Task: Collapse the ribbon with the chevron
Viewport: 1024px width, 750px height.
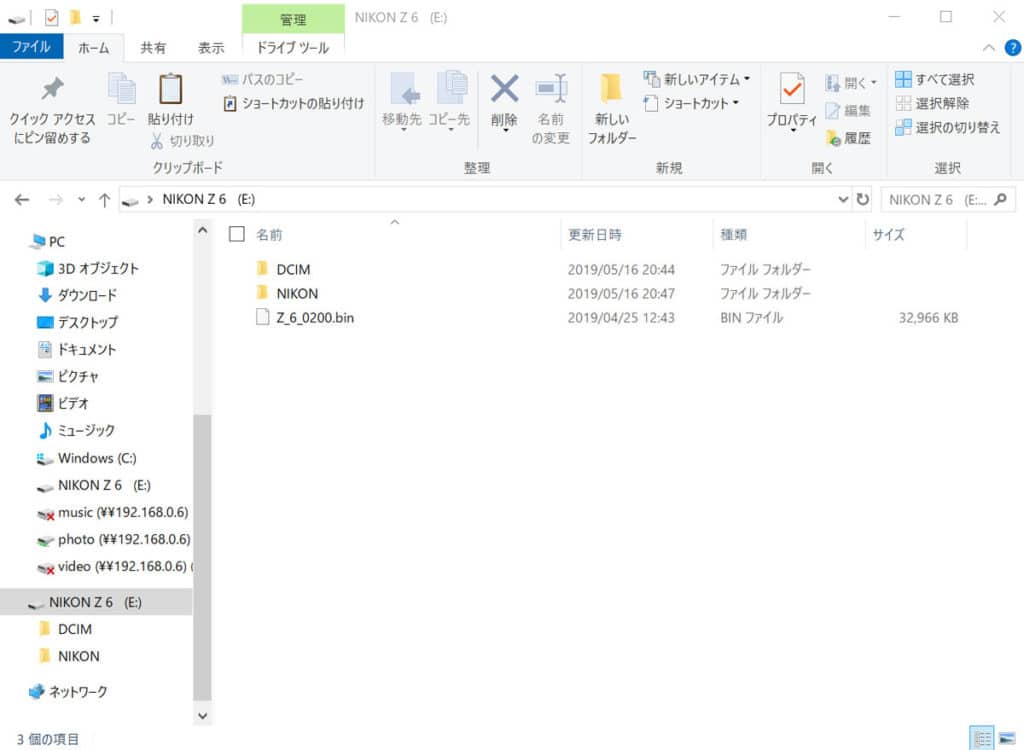Action: (x=989, y=48)
